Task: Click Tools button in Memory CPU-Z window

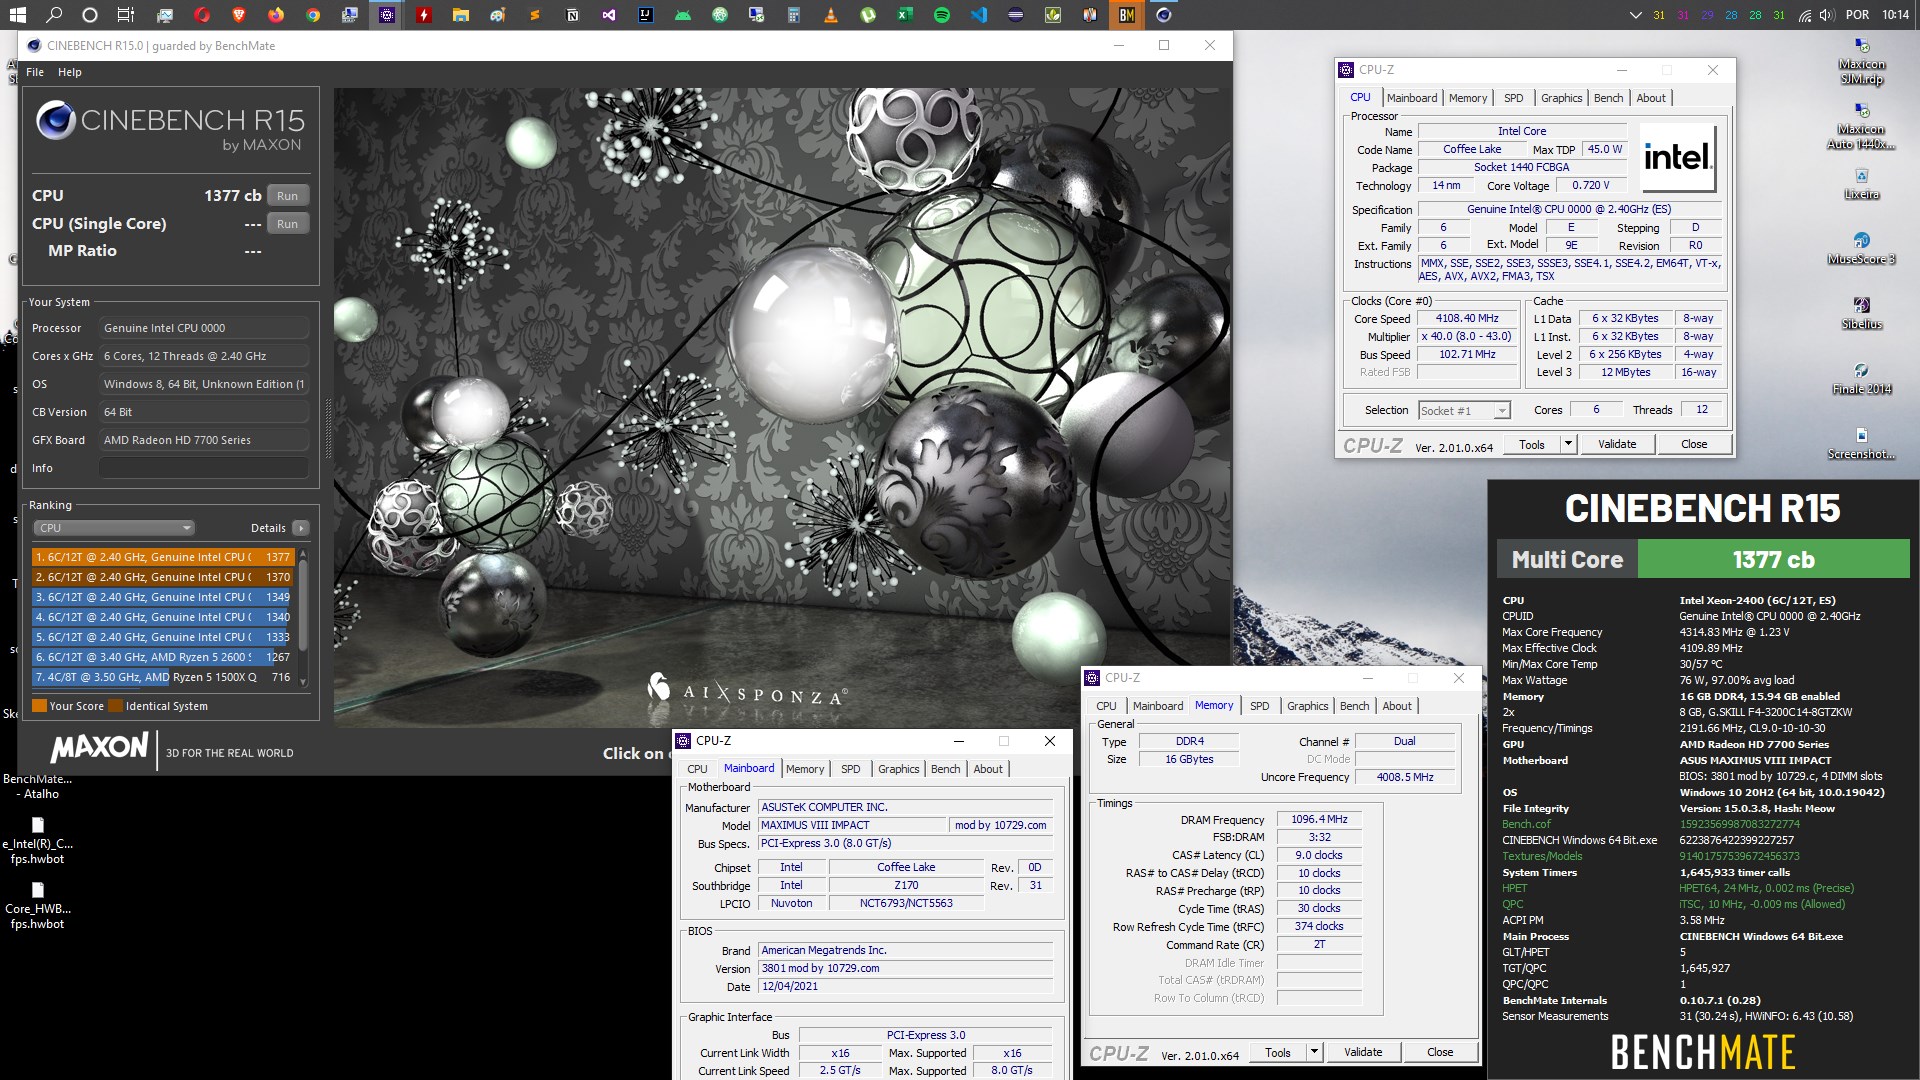Action: [x=1278, y=1052]
